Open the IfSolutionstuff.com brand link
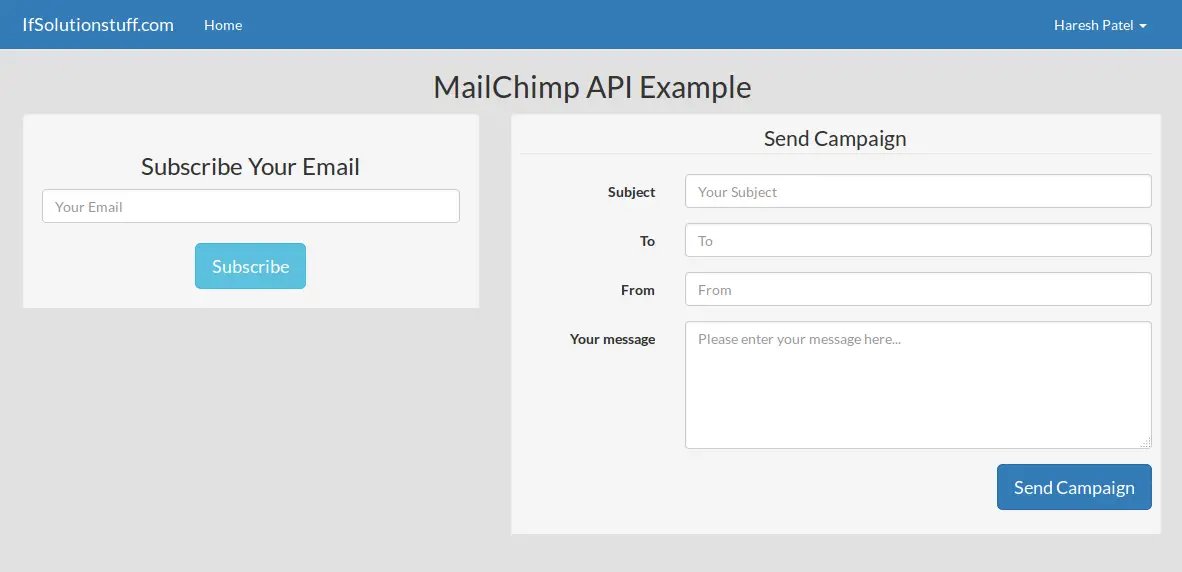This screenshot has height=572, width=1182. pos(98,25)
